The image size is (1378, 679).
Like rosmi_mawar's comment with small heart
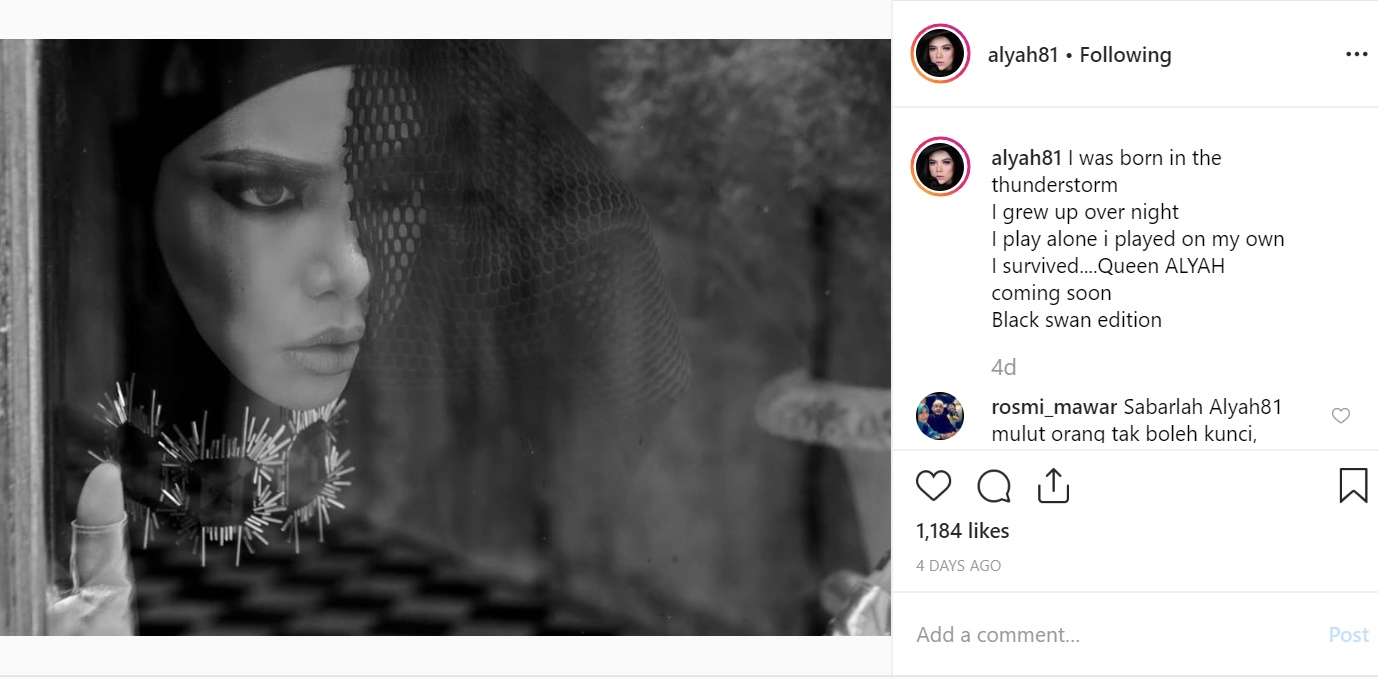[1341, 416]
